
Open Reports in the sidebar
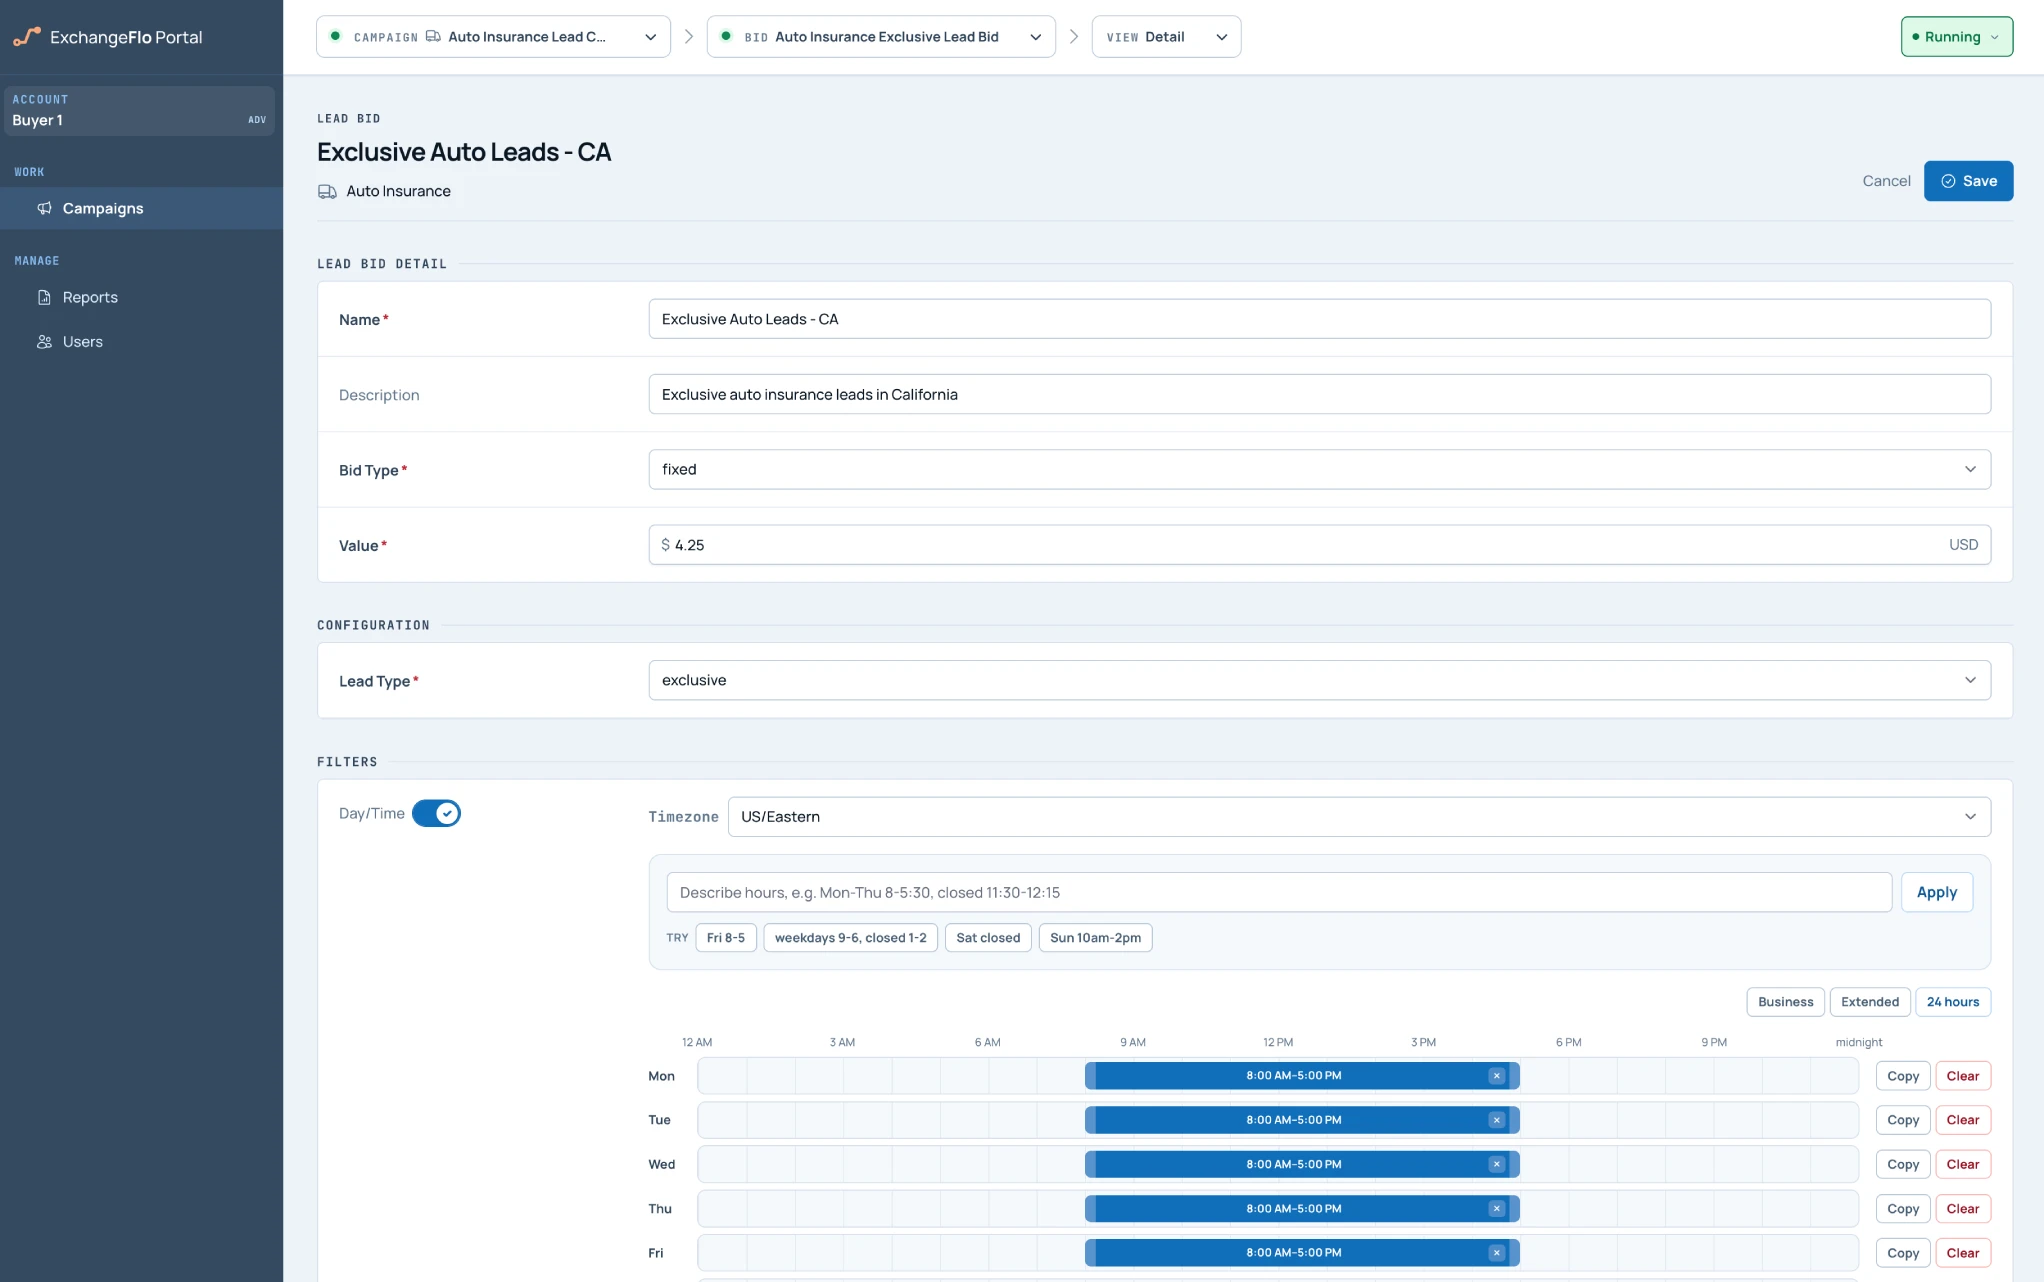141,297
